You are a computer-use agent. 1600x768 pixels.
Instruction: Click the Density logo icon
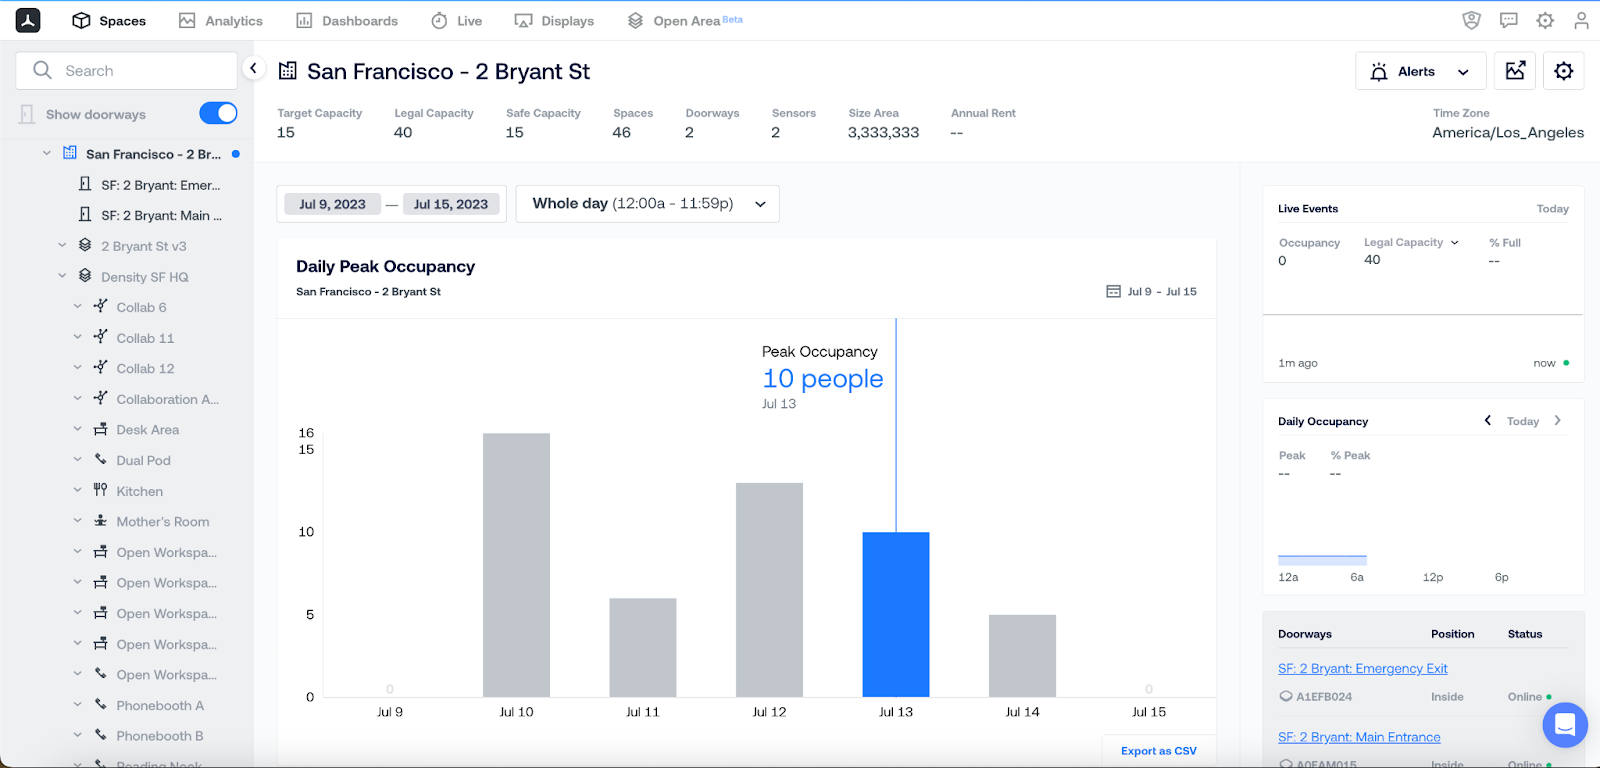(x=28, y=20)
